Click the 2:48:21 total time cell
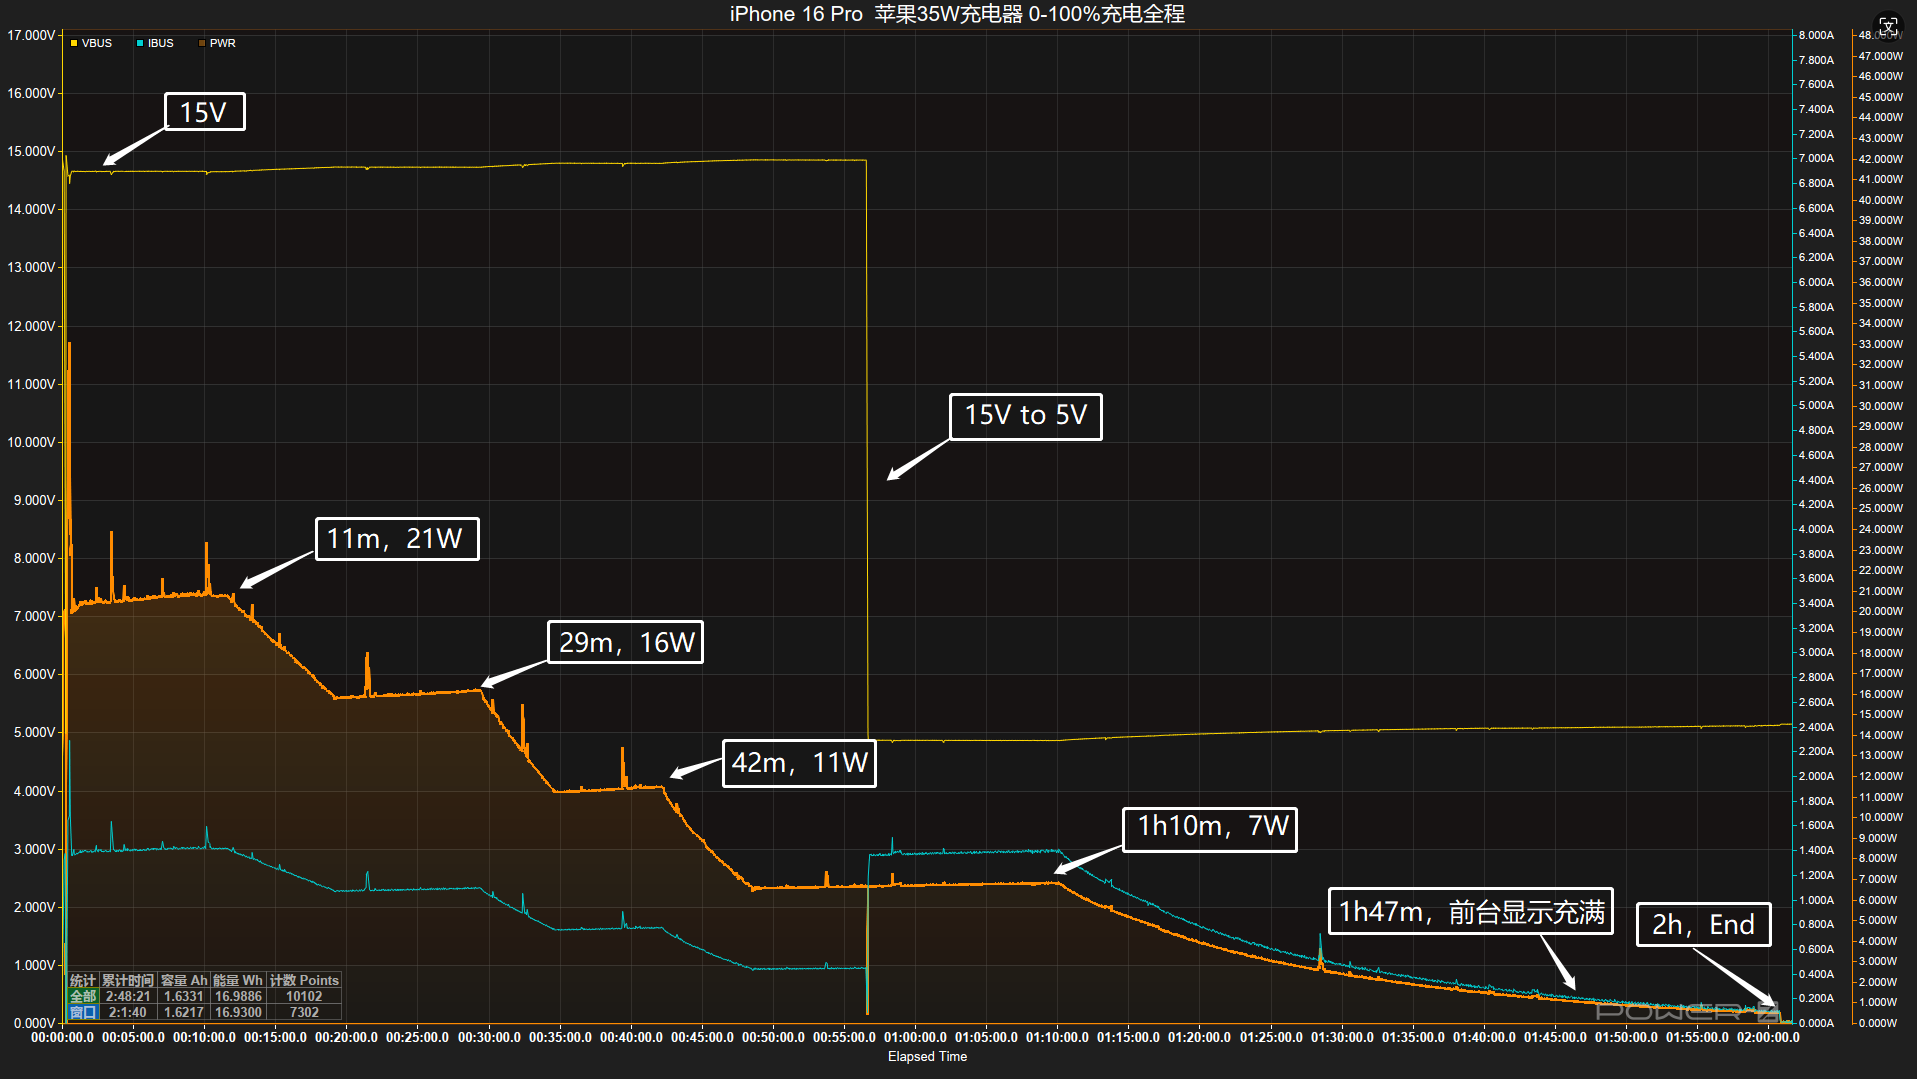 tap(128, 996)
